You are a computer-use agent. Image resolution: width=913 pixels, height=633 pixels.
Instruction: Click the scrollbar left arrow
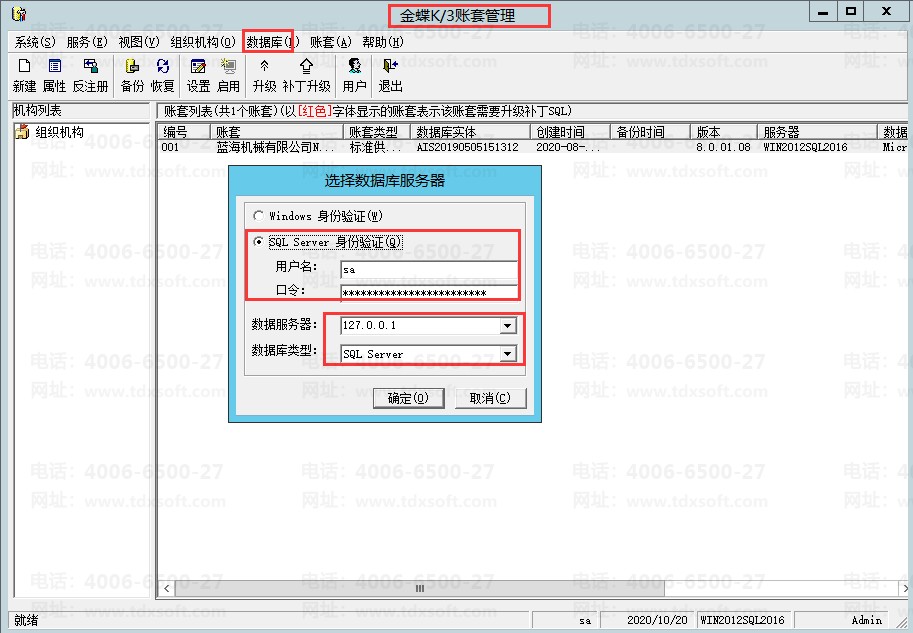point(167,589)
